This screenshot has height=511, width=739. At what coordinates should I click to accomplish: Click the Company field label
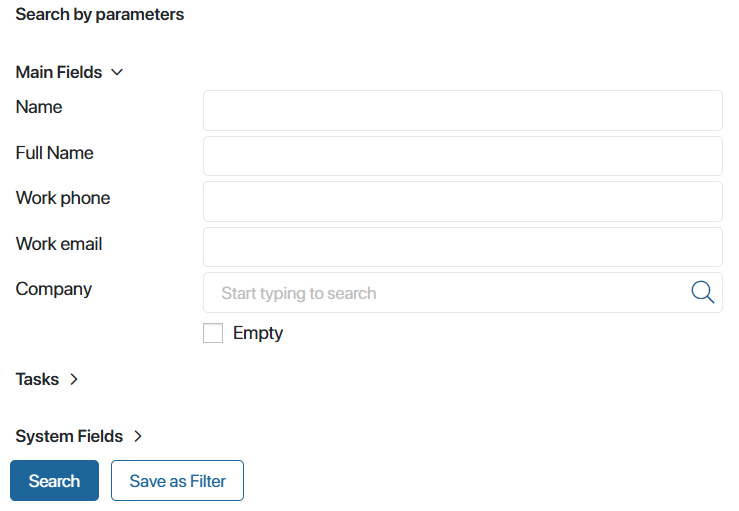(x=54, y=289)
